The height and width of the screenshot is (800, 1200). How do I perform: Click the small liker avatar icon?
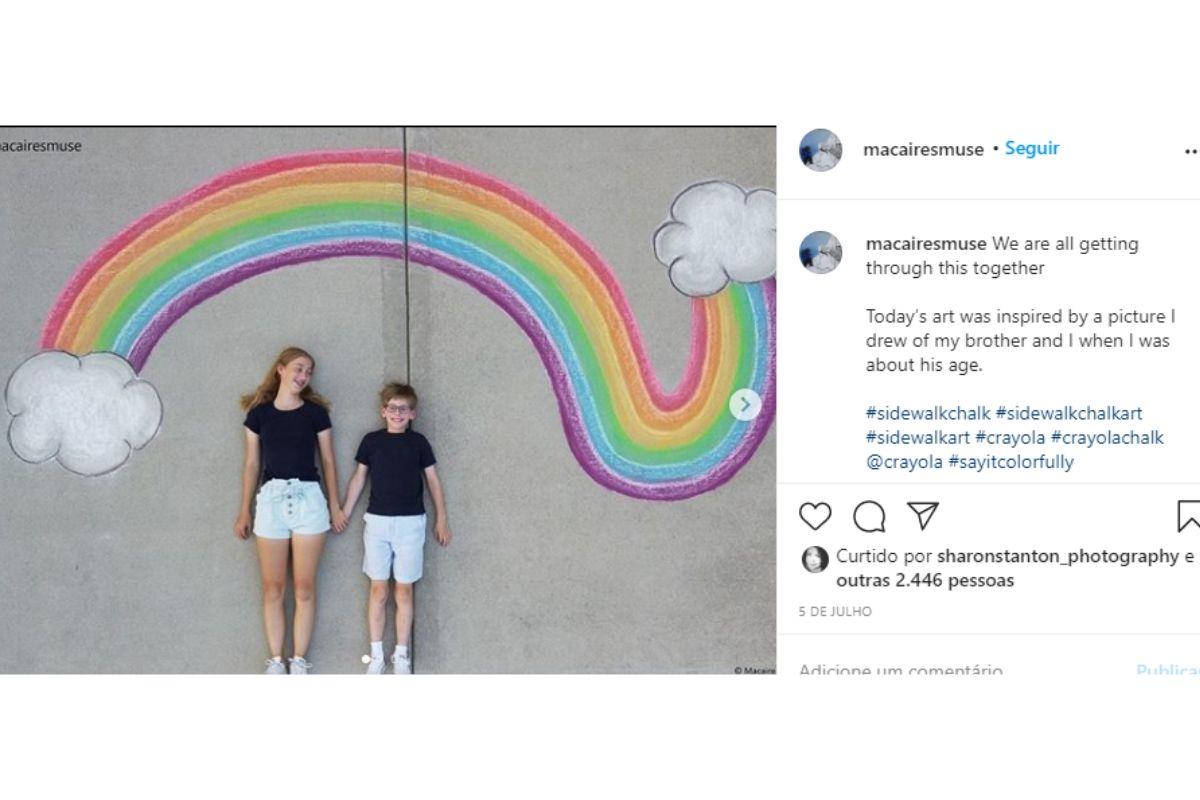point(815,559)
